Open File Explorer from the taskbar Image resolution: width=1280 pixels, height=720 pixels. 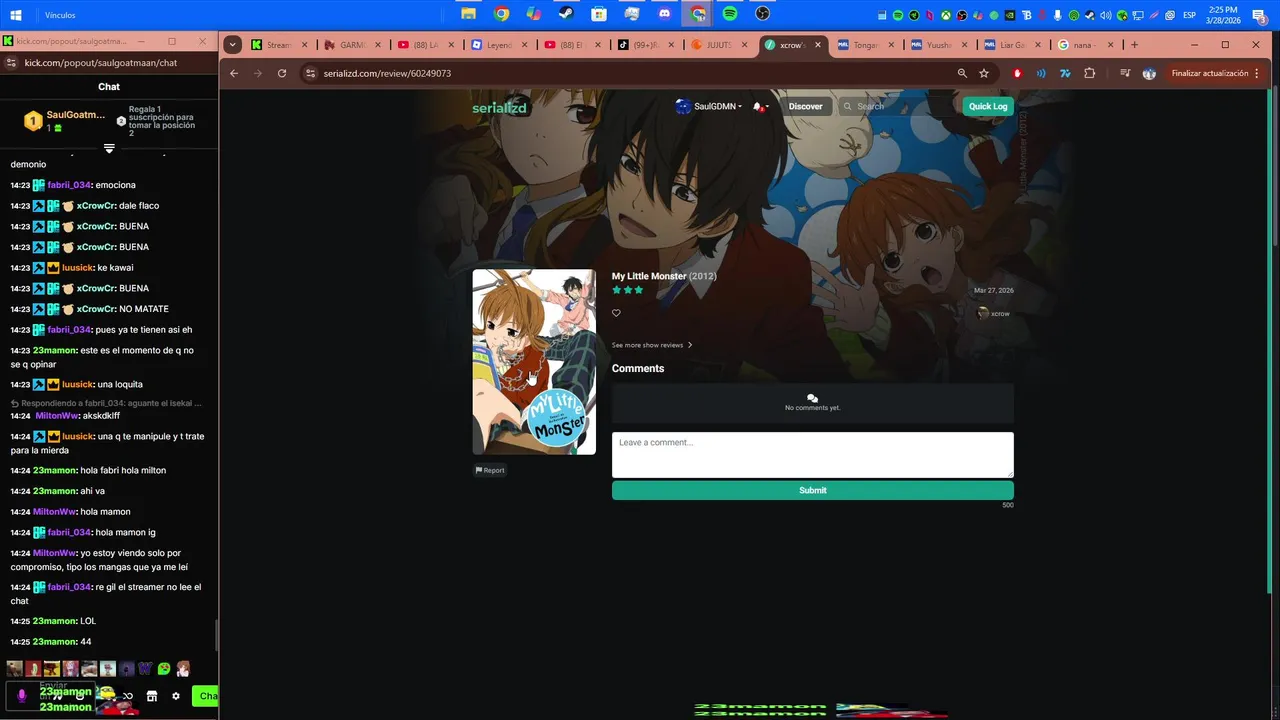coord(468,14)
